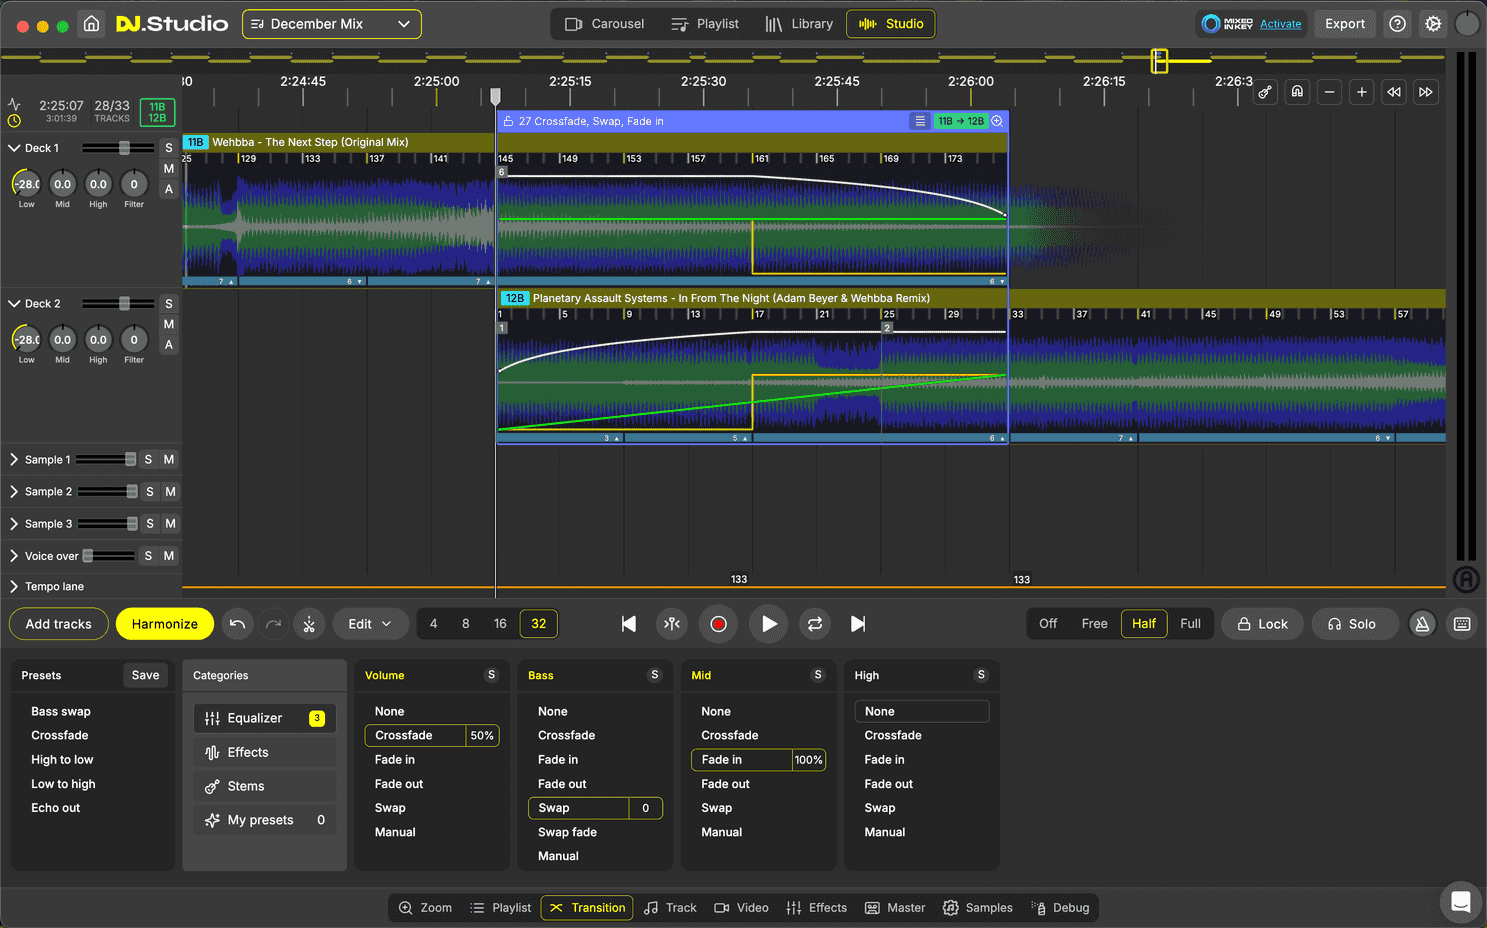This screenshot has height=928, width=1487.
Task: Open the December Mix dropdown
Action: [332, 24]
